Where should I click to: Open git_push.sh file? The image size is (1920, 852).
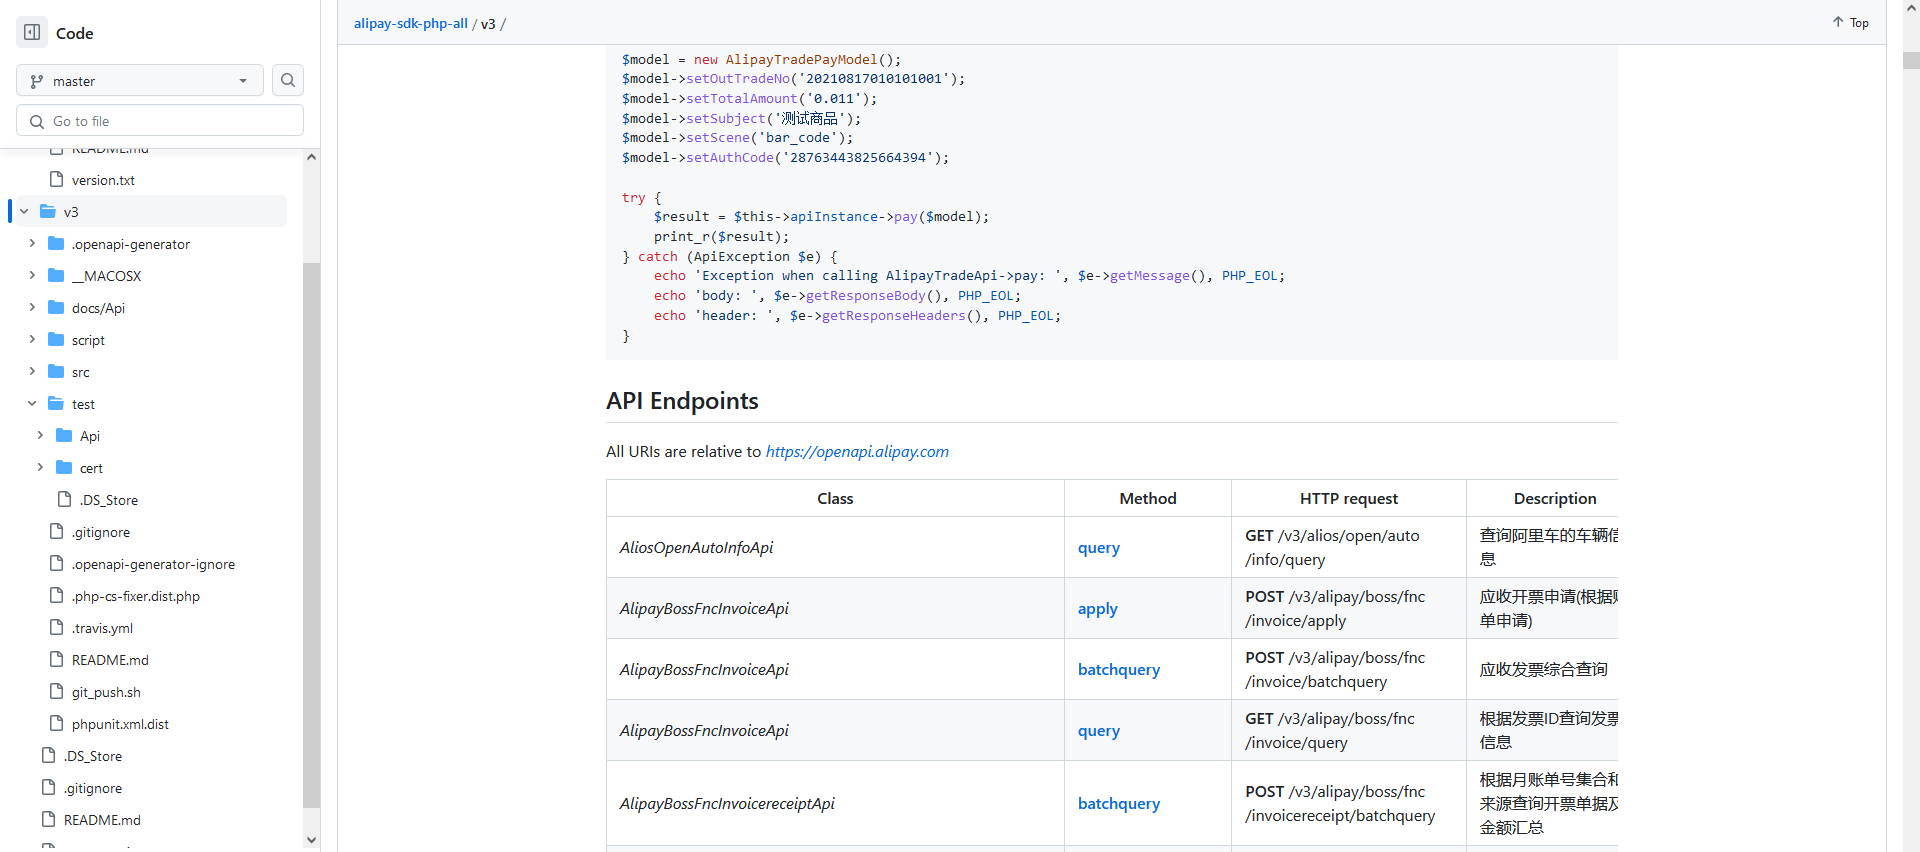[106, 692]
